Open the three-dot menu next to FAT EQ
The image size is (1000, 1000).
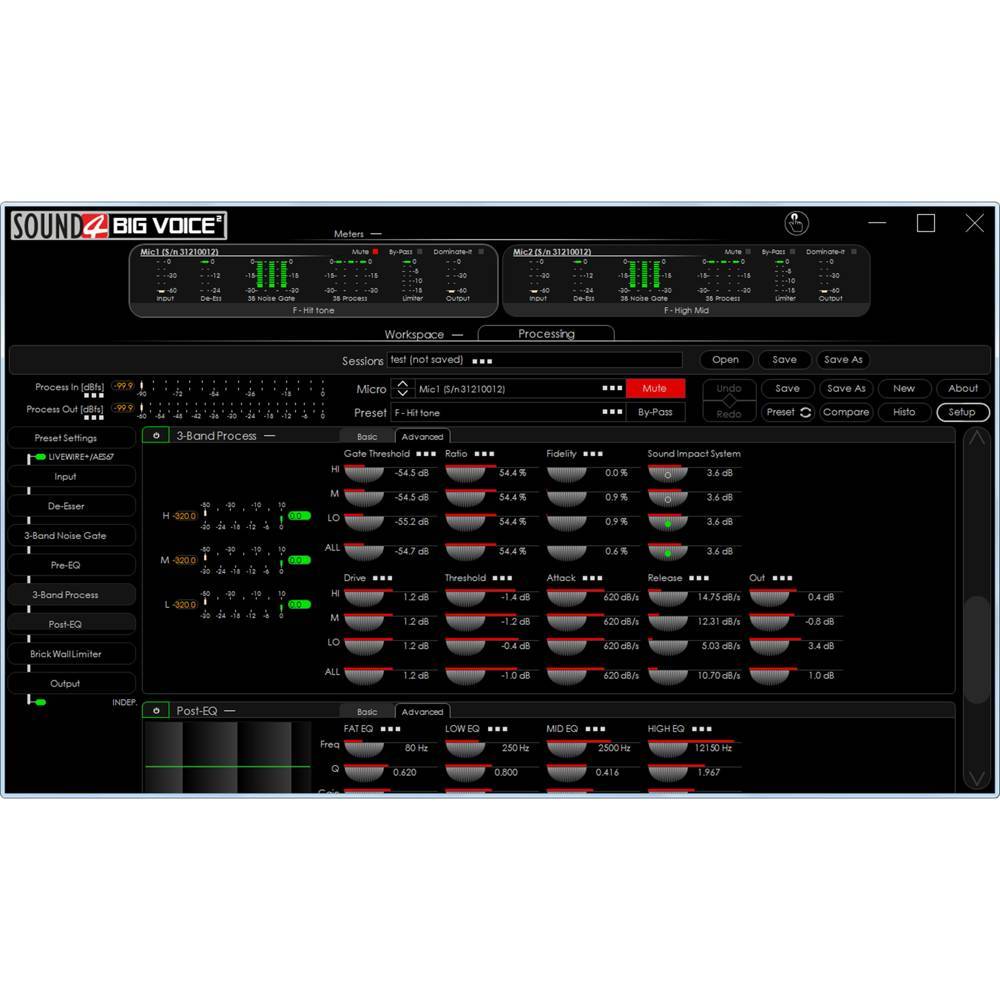coord(390,729)
